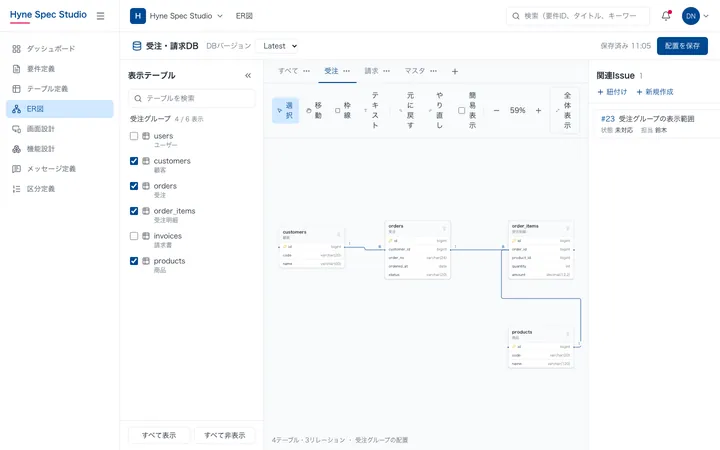Screen dimensions: 720x450
Task: Switch to the 請求 tab
Action: 371,71
